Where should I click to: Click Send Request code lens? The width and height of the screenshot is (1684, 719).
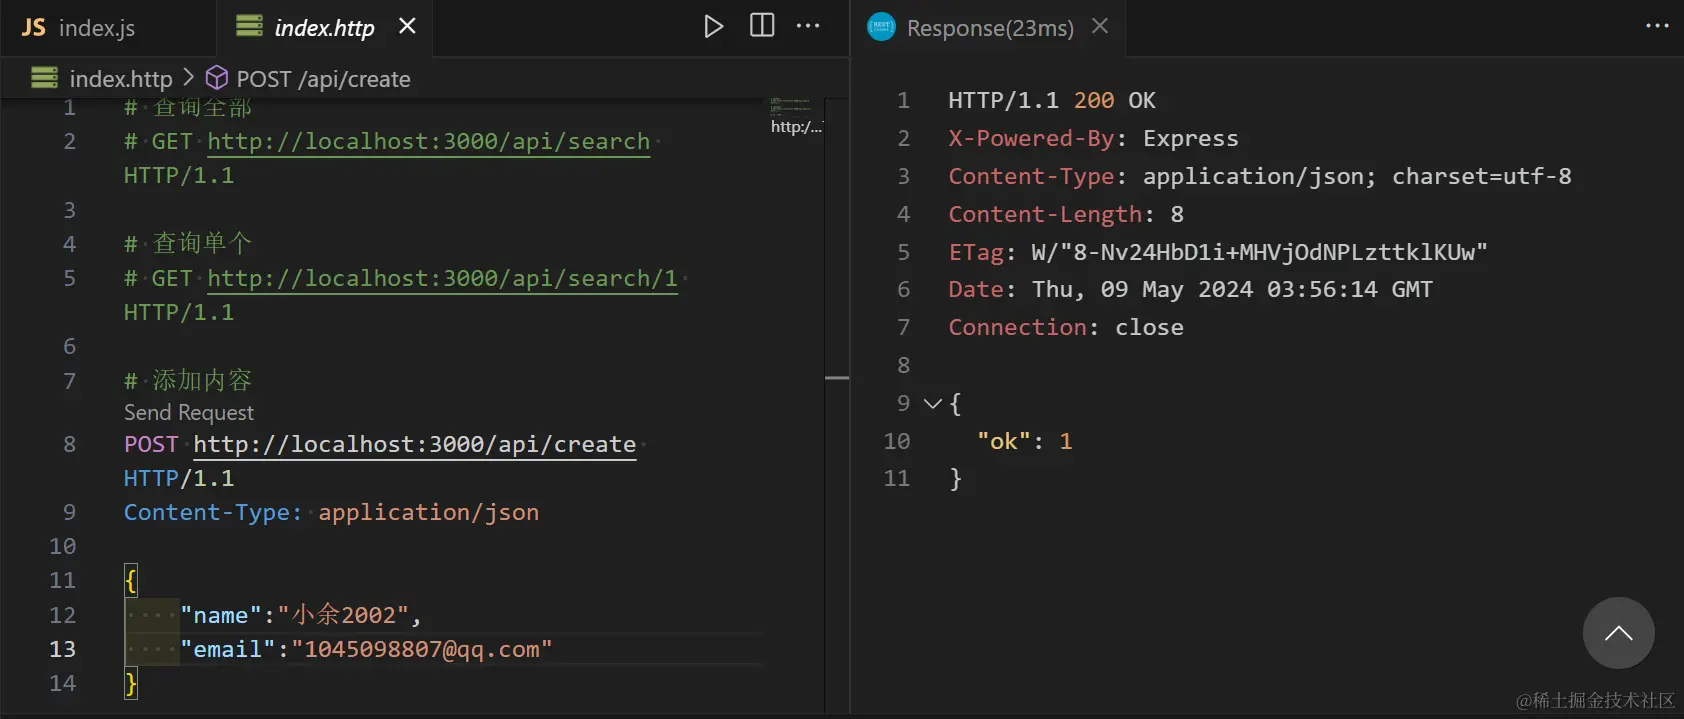pyautogui.click(x=189, y=412)
